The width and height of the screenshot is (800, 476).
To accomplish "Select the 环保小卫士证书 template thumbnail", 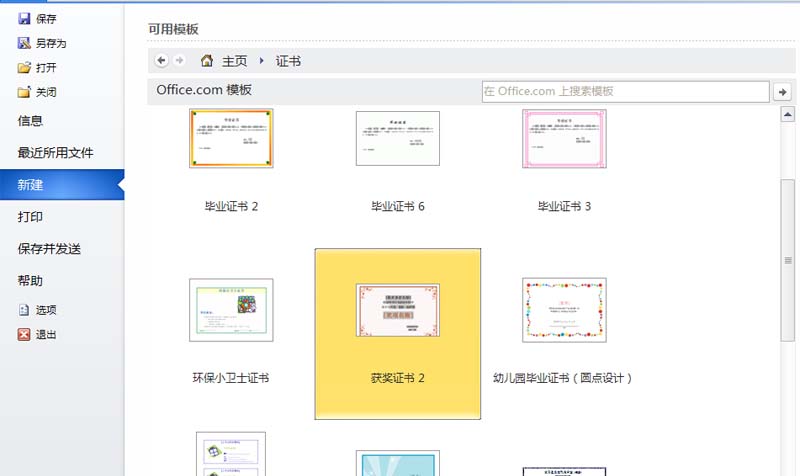I will pyautogui.click(x=231, y=310).
